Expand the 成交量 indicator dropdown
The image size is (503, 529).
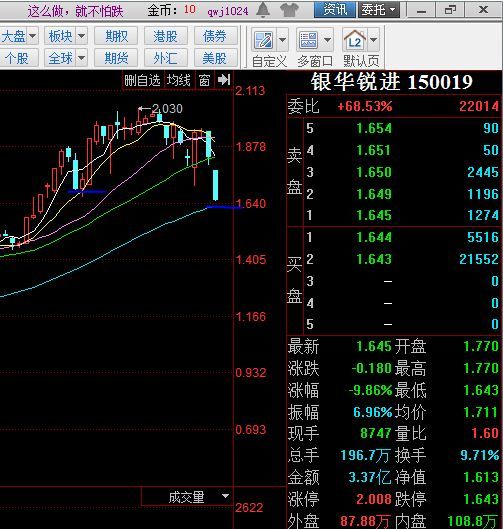[x=225, y=496]
